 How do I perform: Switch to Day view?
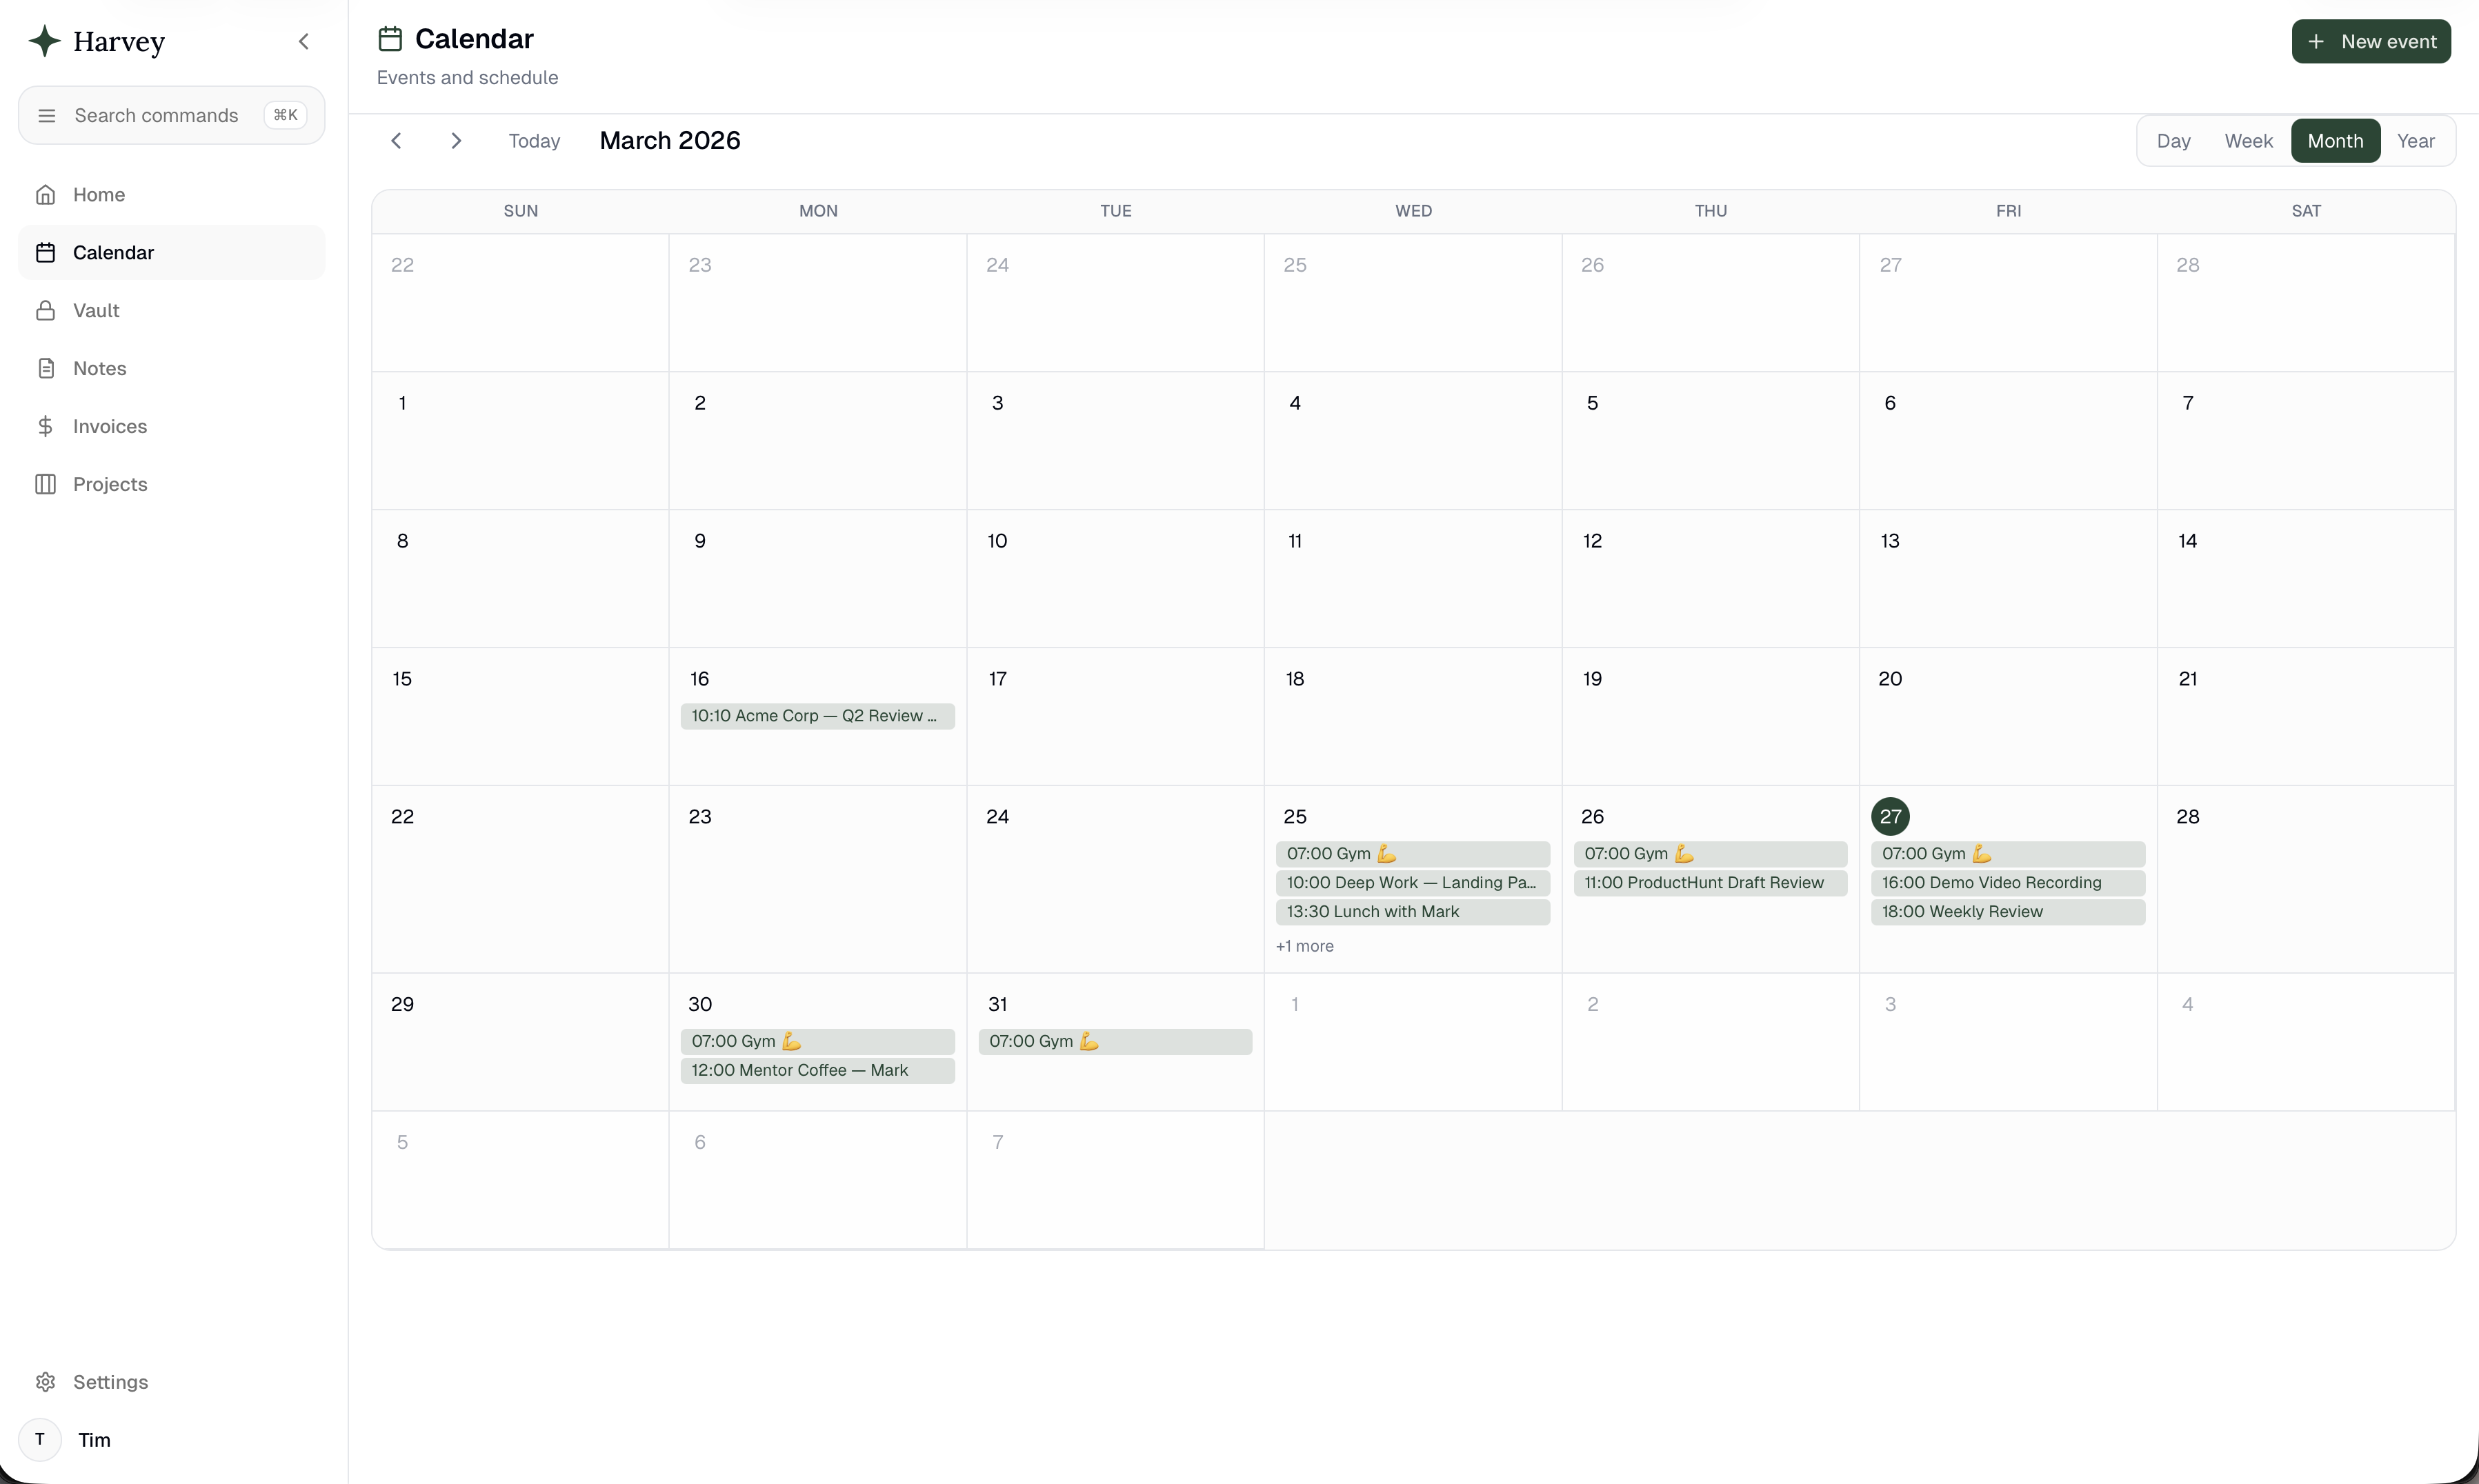[2173, 141]
